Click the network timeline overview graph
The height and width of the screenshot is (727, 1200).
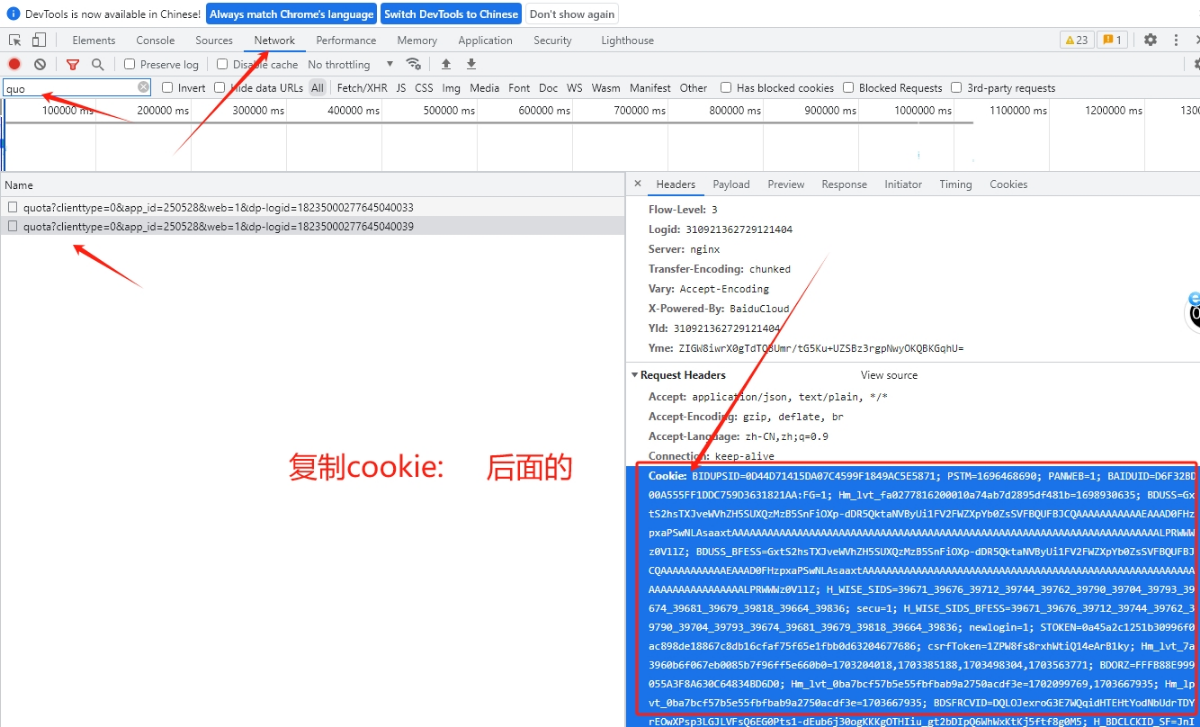click(600, 135)
